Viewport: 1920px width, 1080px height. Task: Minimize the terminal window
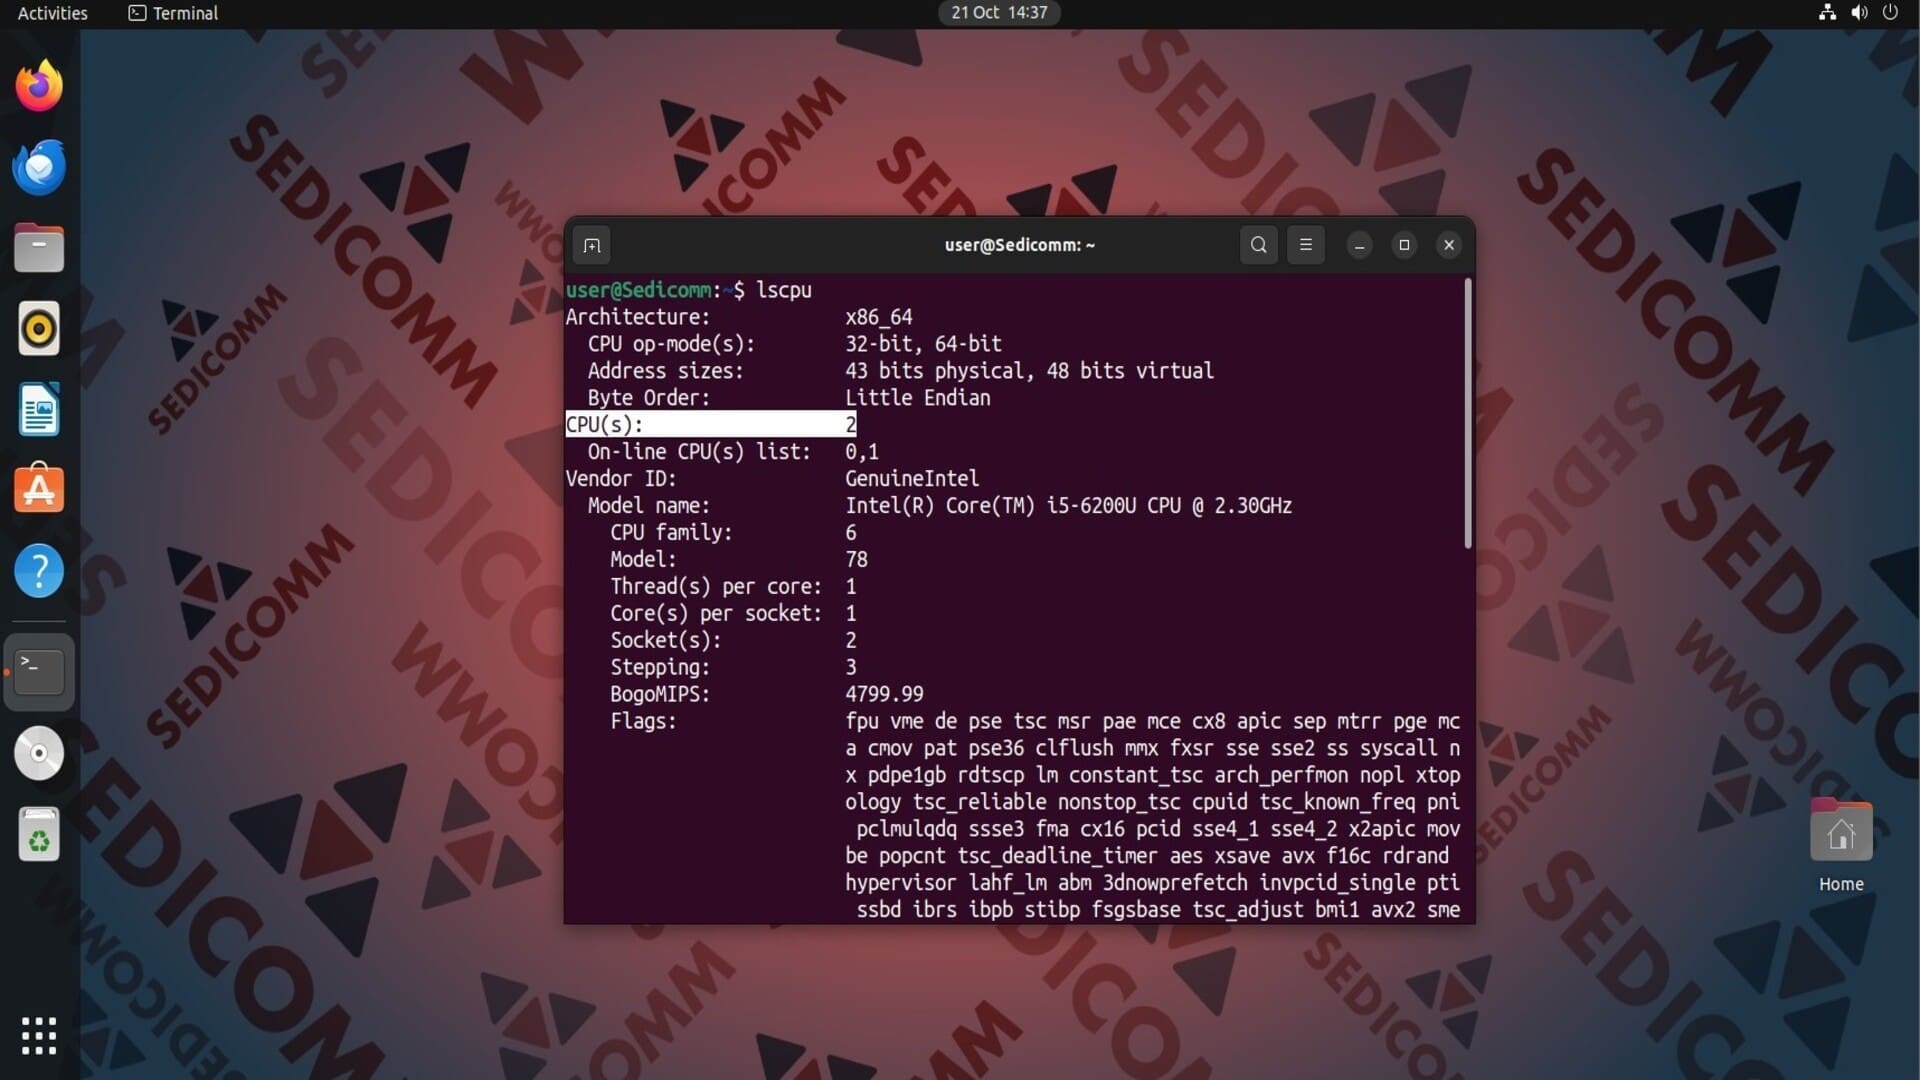click(1359, 245)
